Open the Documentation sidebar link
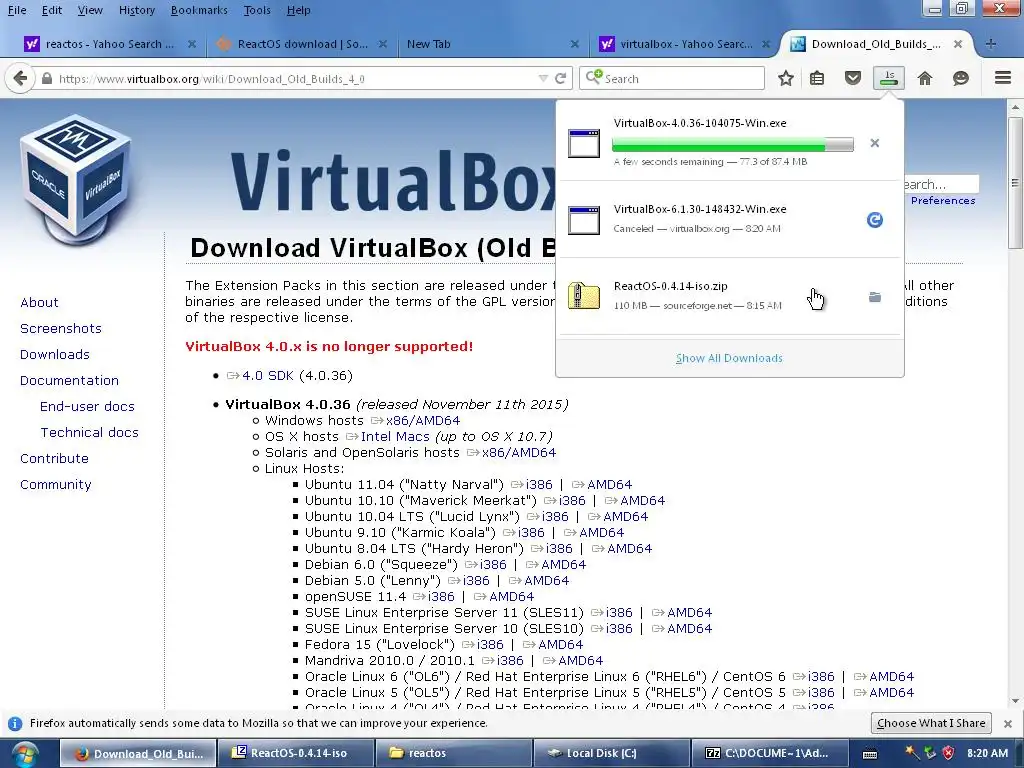The height and width of the screenshot is (768, 1024). [x=69, y=381]
